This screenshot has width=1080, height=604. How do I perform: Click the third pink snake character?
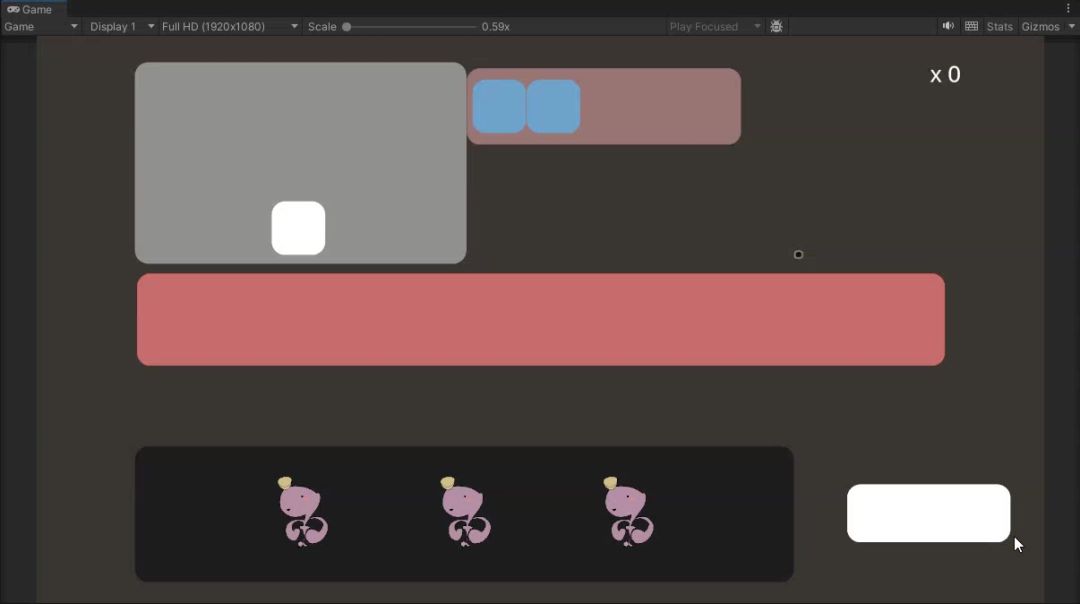[627, 512]
